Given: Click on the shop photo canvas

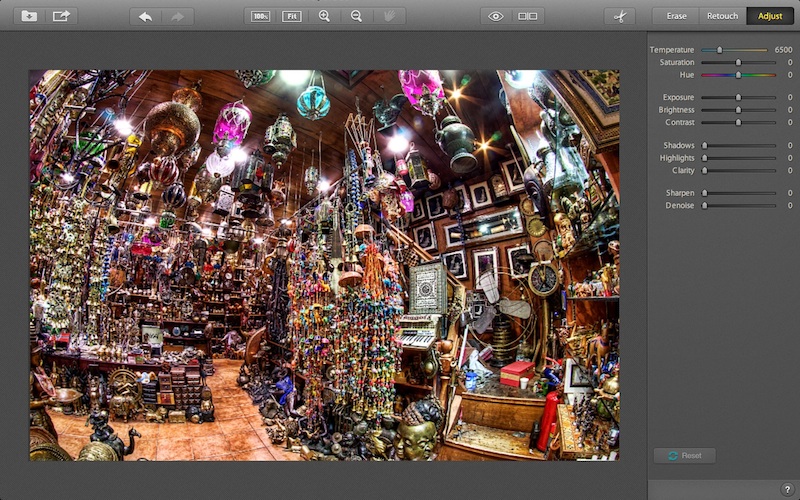Looking at the screenshot, I should 324,265.
